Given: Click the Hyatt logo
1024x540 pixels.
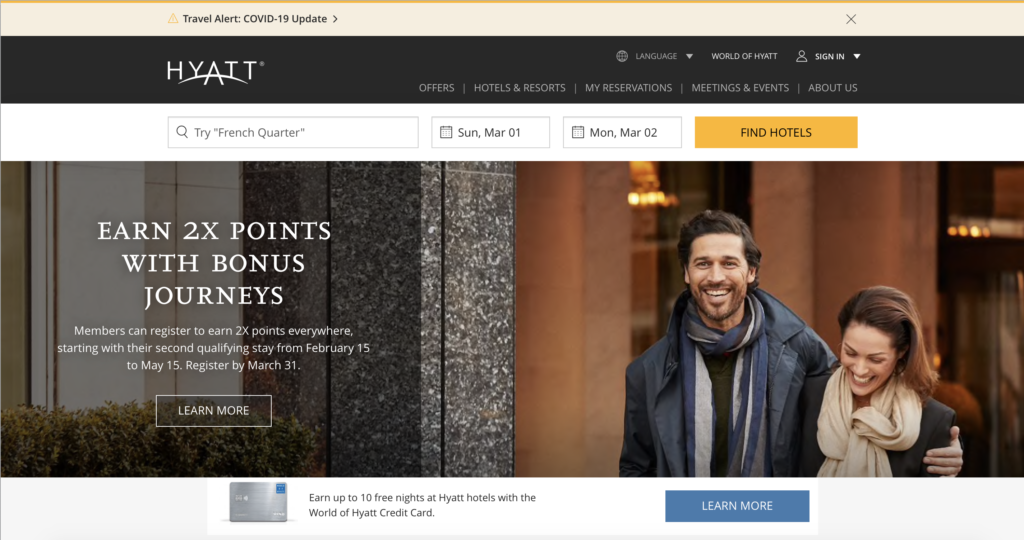Looking at the screenshot, I should (x=215, y=72).
